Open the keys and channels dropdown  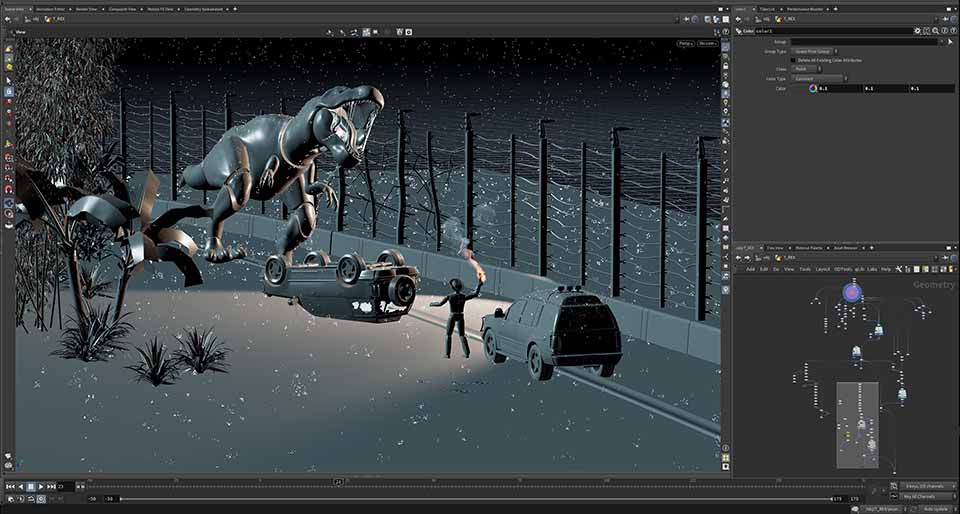[927, 486]
